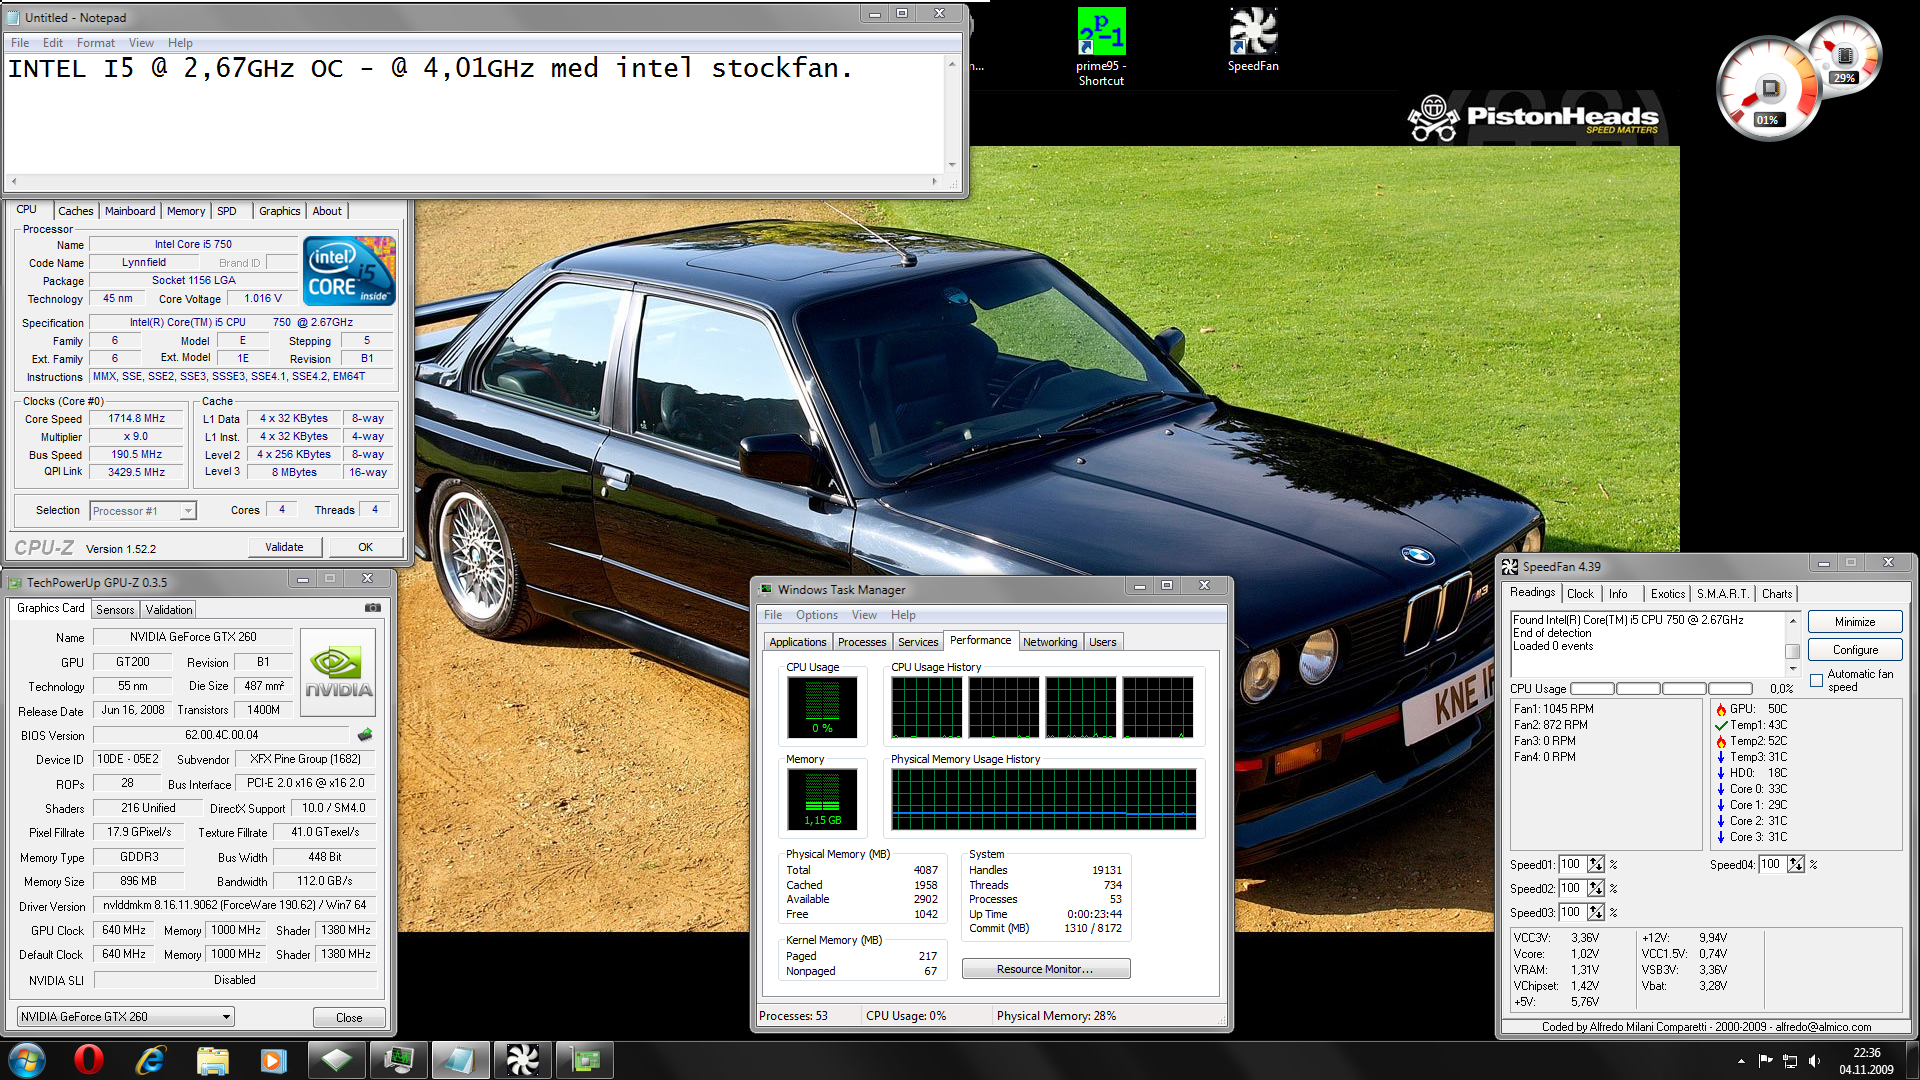Click the CPU-Z taskbar icon

336,1059
